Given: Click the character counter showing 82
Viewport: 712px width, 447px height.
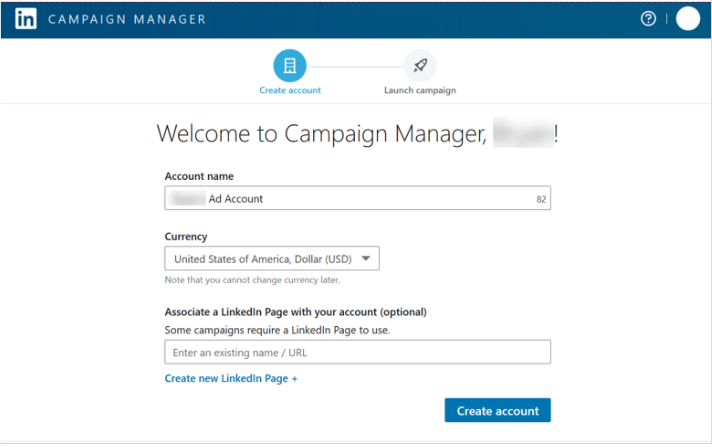Looking at the screenshot, I should tap(541, 200).
